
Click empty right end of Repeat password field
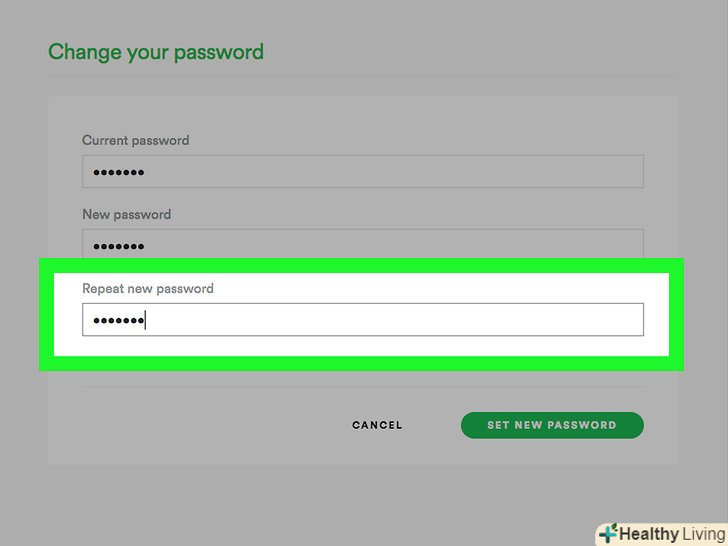coord(600,320)
